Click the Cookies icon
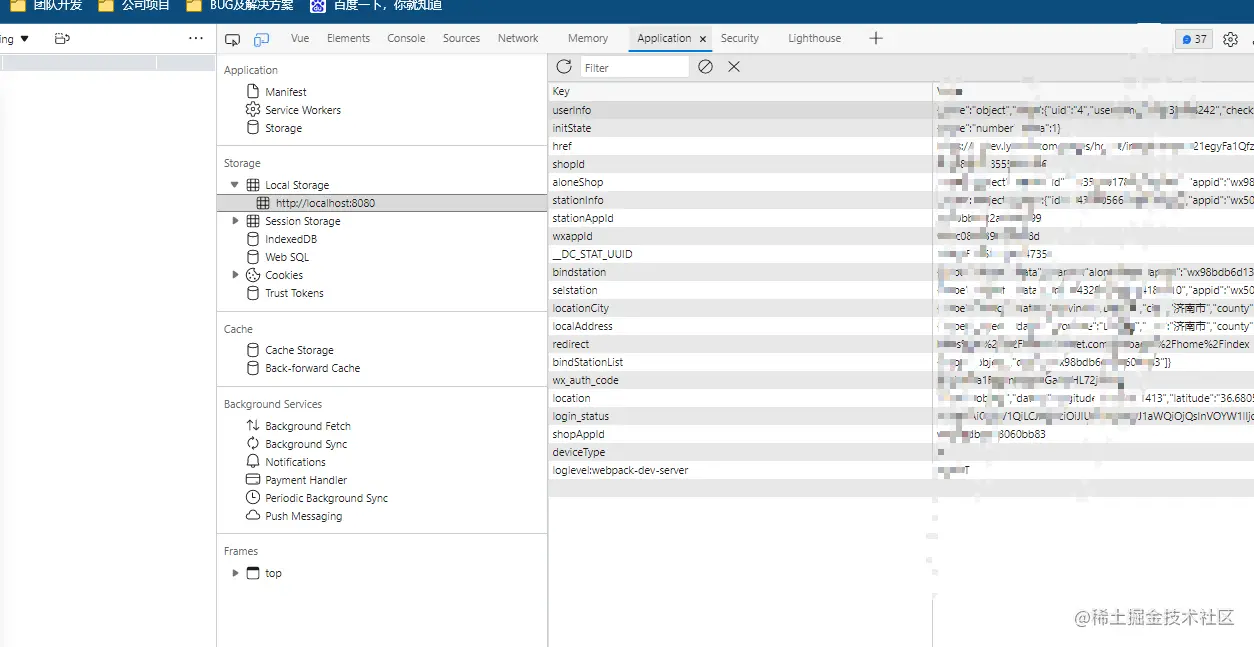 click(x=253, y=274)
